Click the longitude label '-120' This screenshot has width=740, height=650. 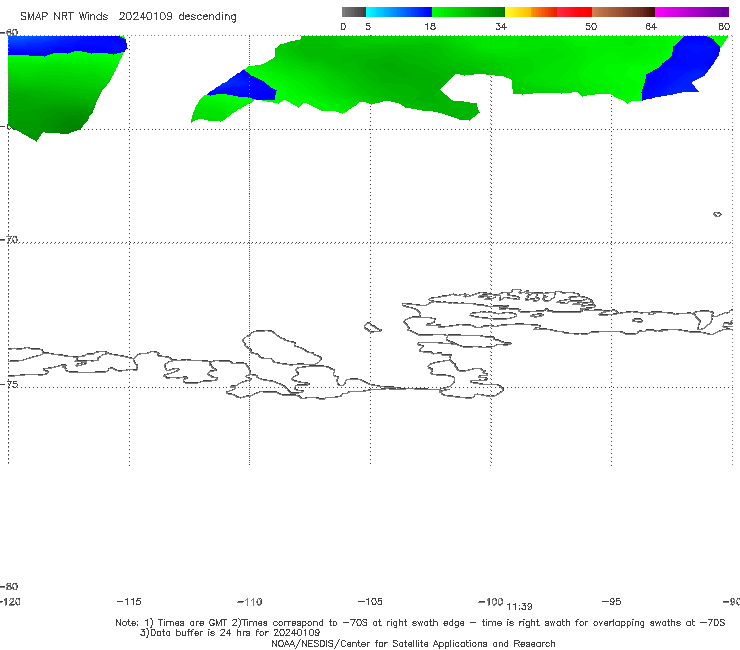10,601
